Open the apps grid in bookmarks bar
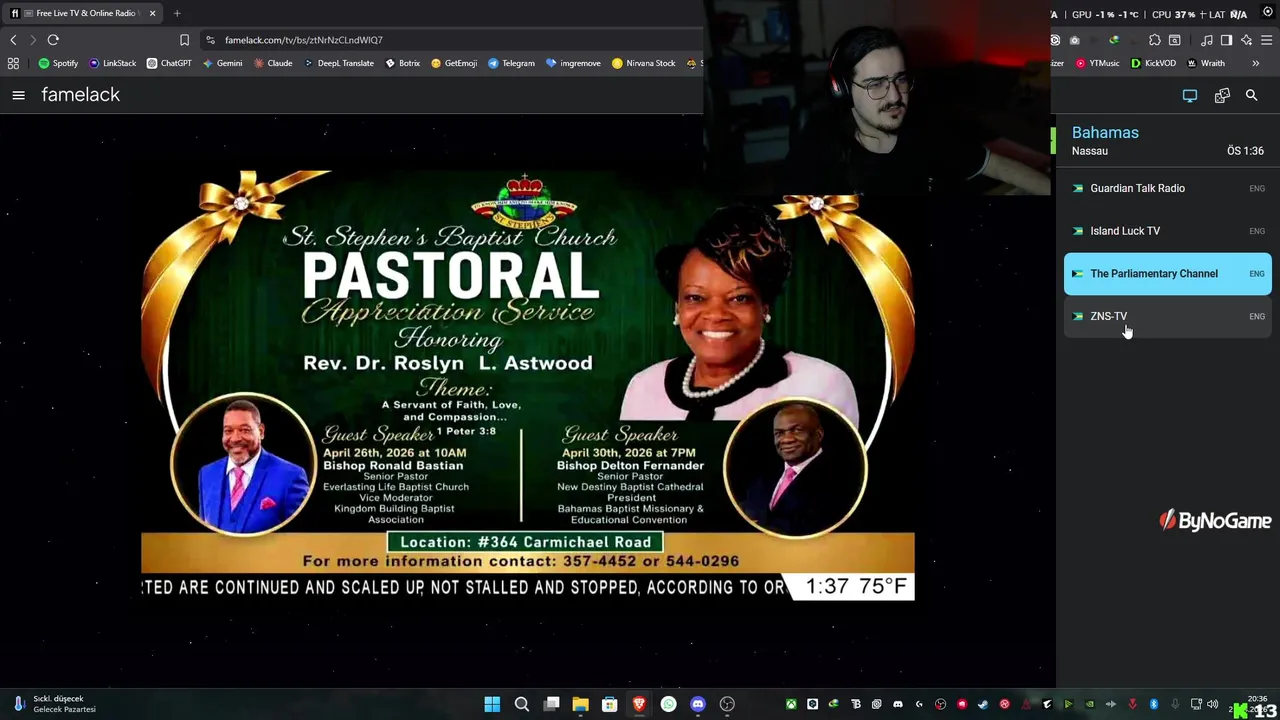This screenshot has width=1280, height=720. (x=13, y=63)
